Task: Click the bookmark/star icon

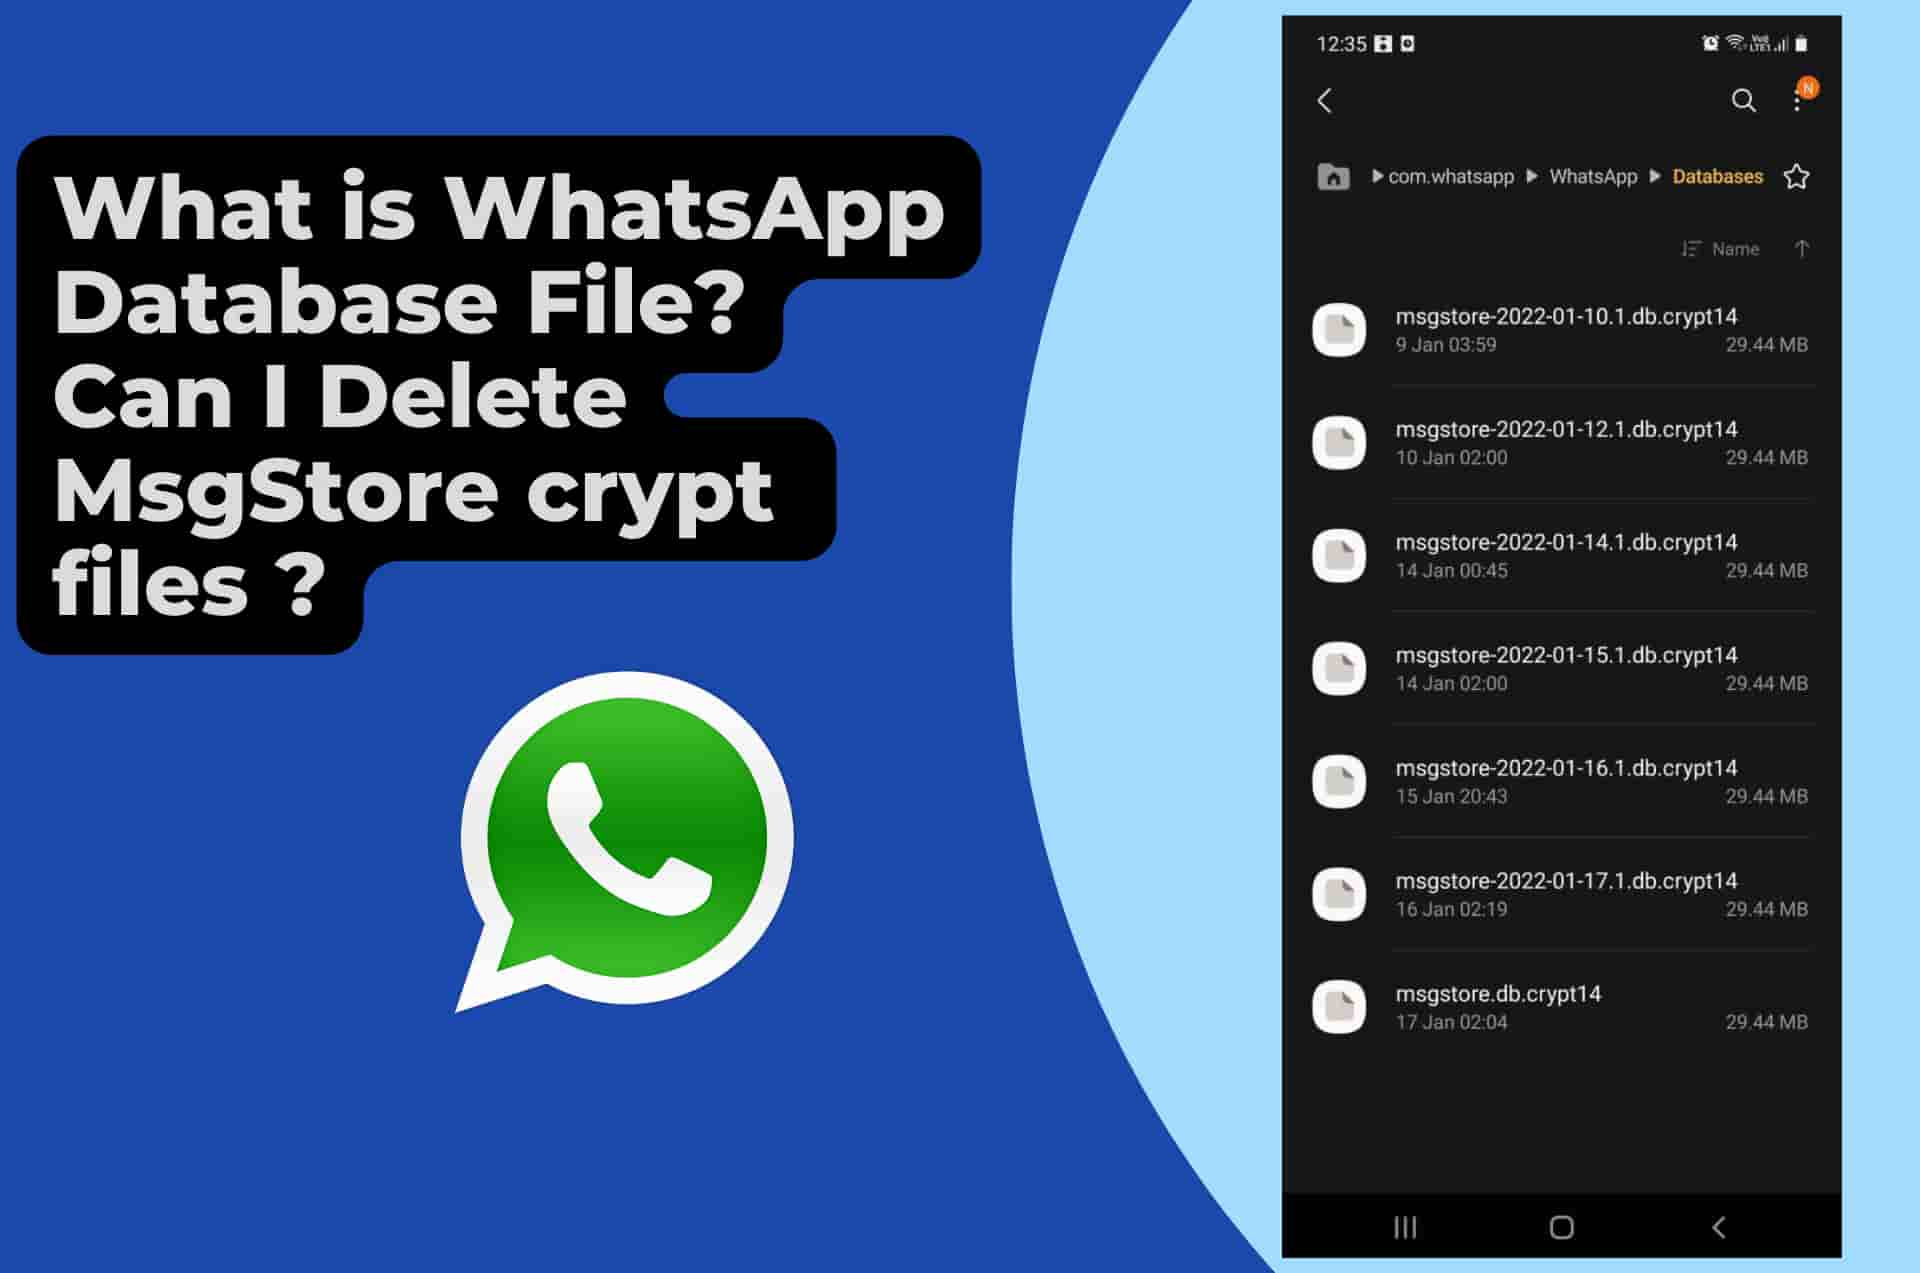Action: 1795,176
